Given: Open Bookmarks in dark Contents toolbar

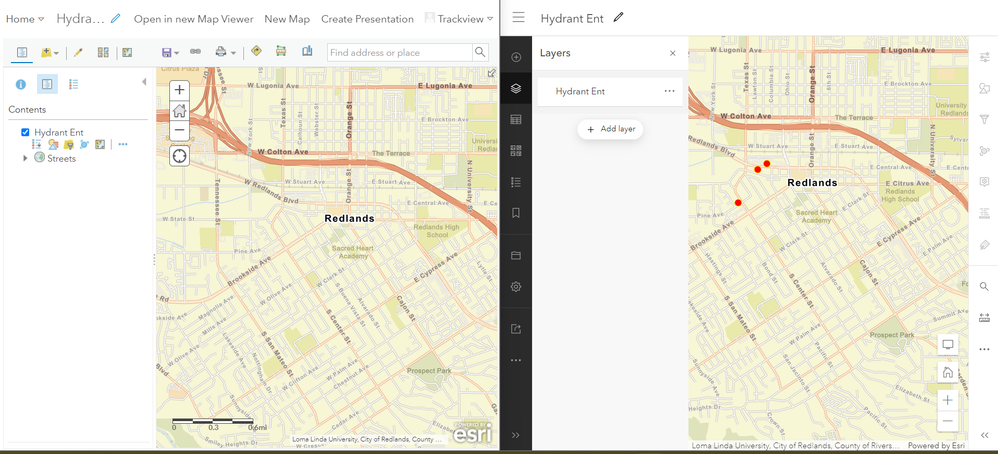Looking at the screenshot, I should click(516, 213).
